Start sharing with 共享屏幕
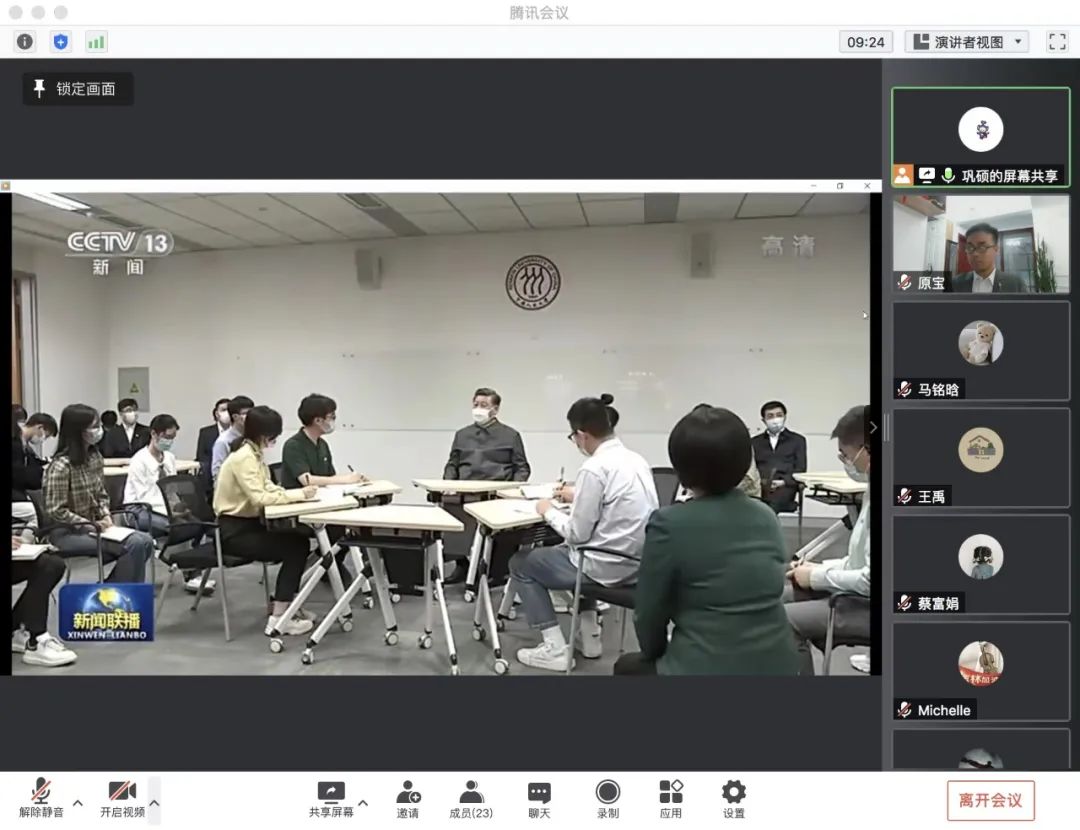This screenshot has height=830, width=1080. pyautogui.click(x=331, y=799)
